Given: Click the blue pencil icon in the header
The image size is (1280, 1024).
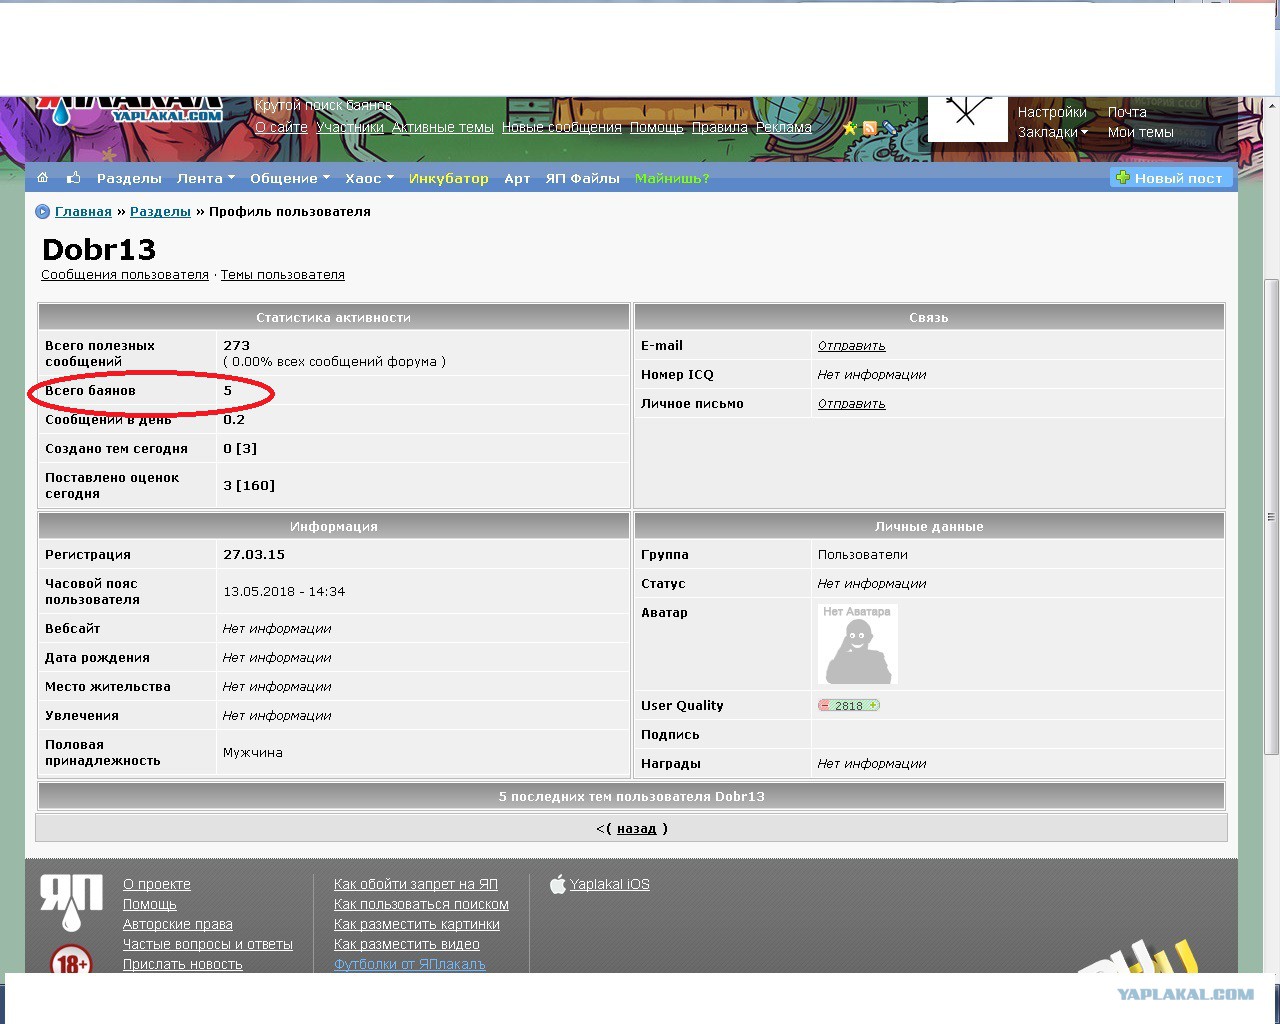Looking at the screenshot, I should (889, 128).
